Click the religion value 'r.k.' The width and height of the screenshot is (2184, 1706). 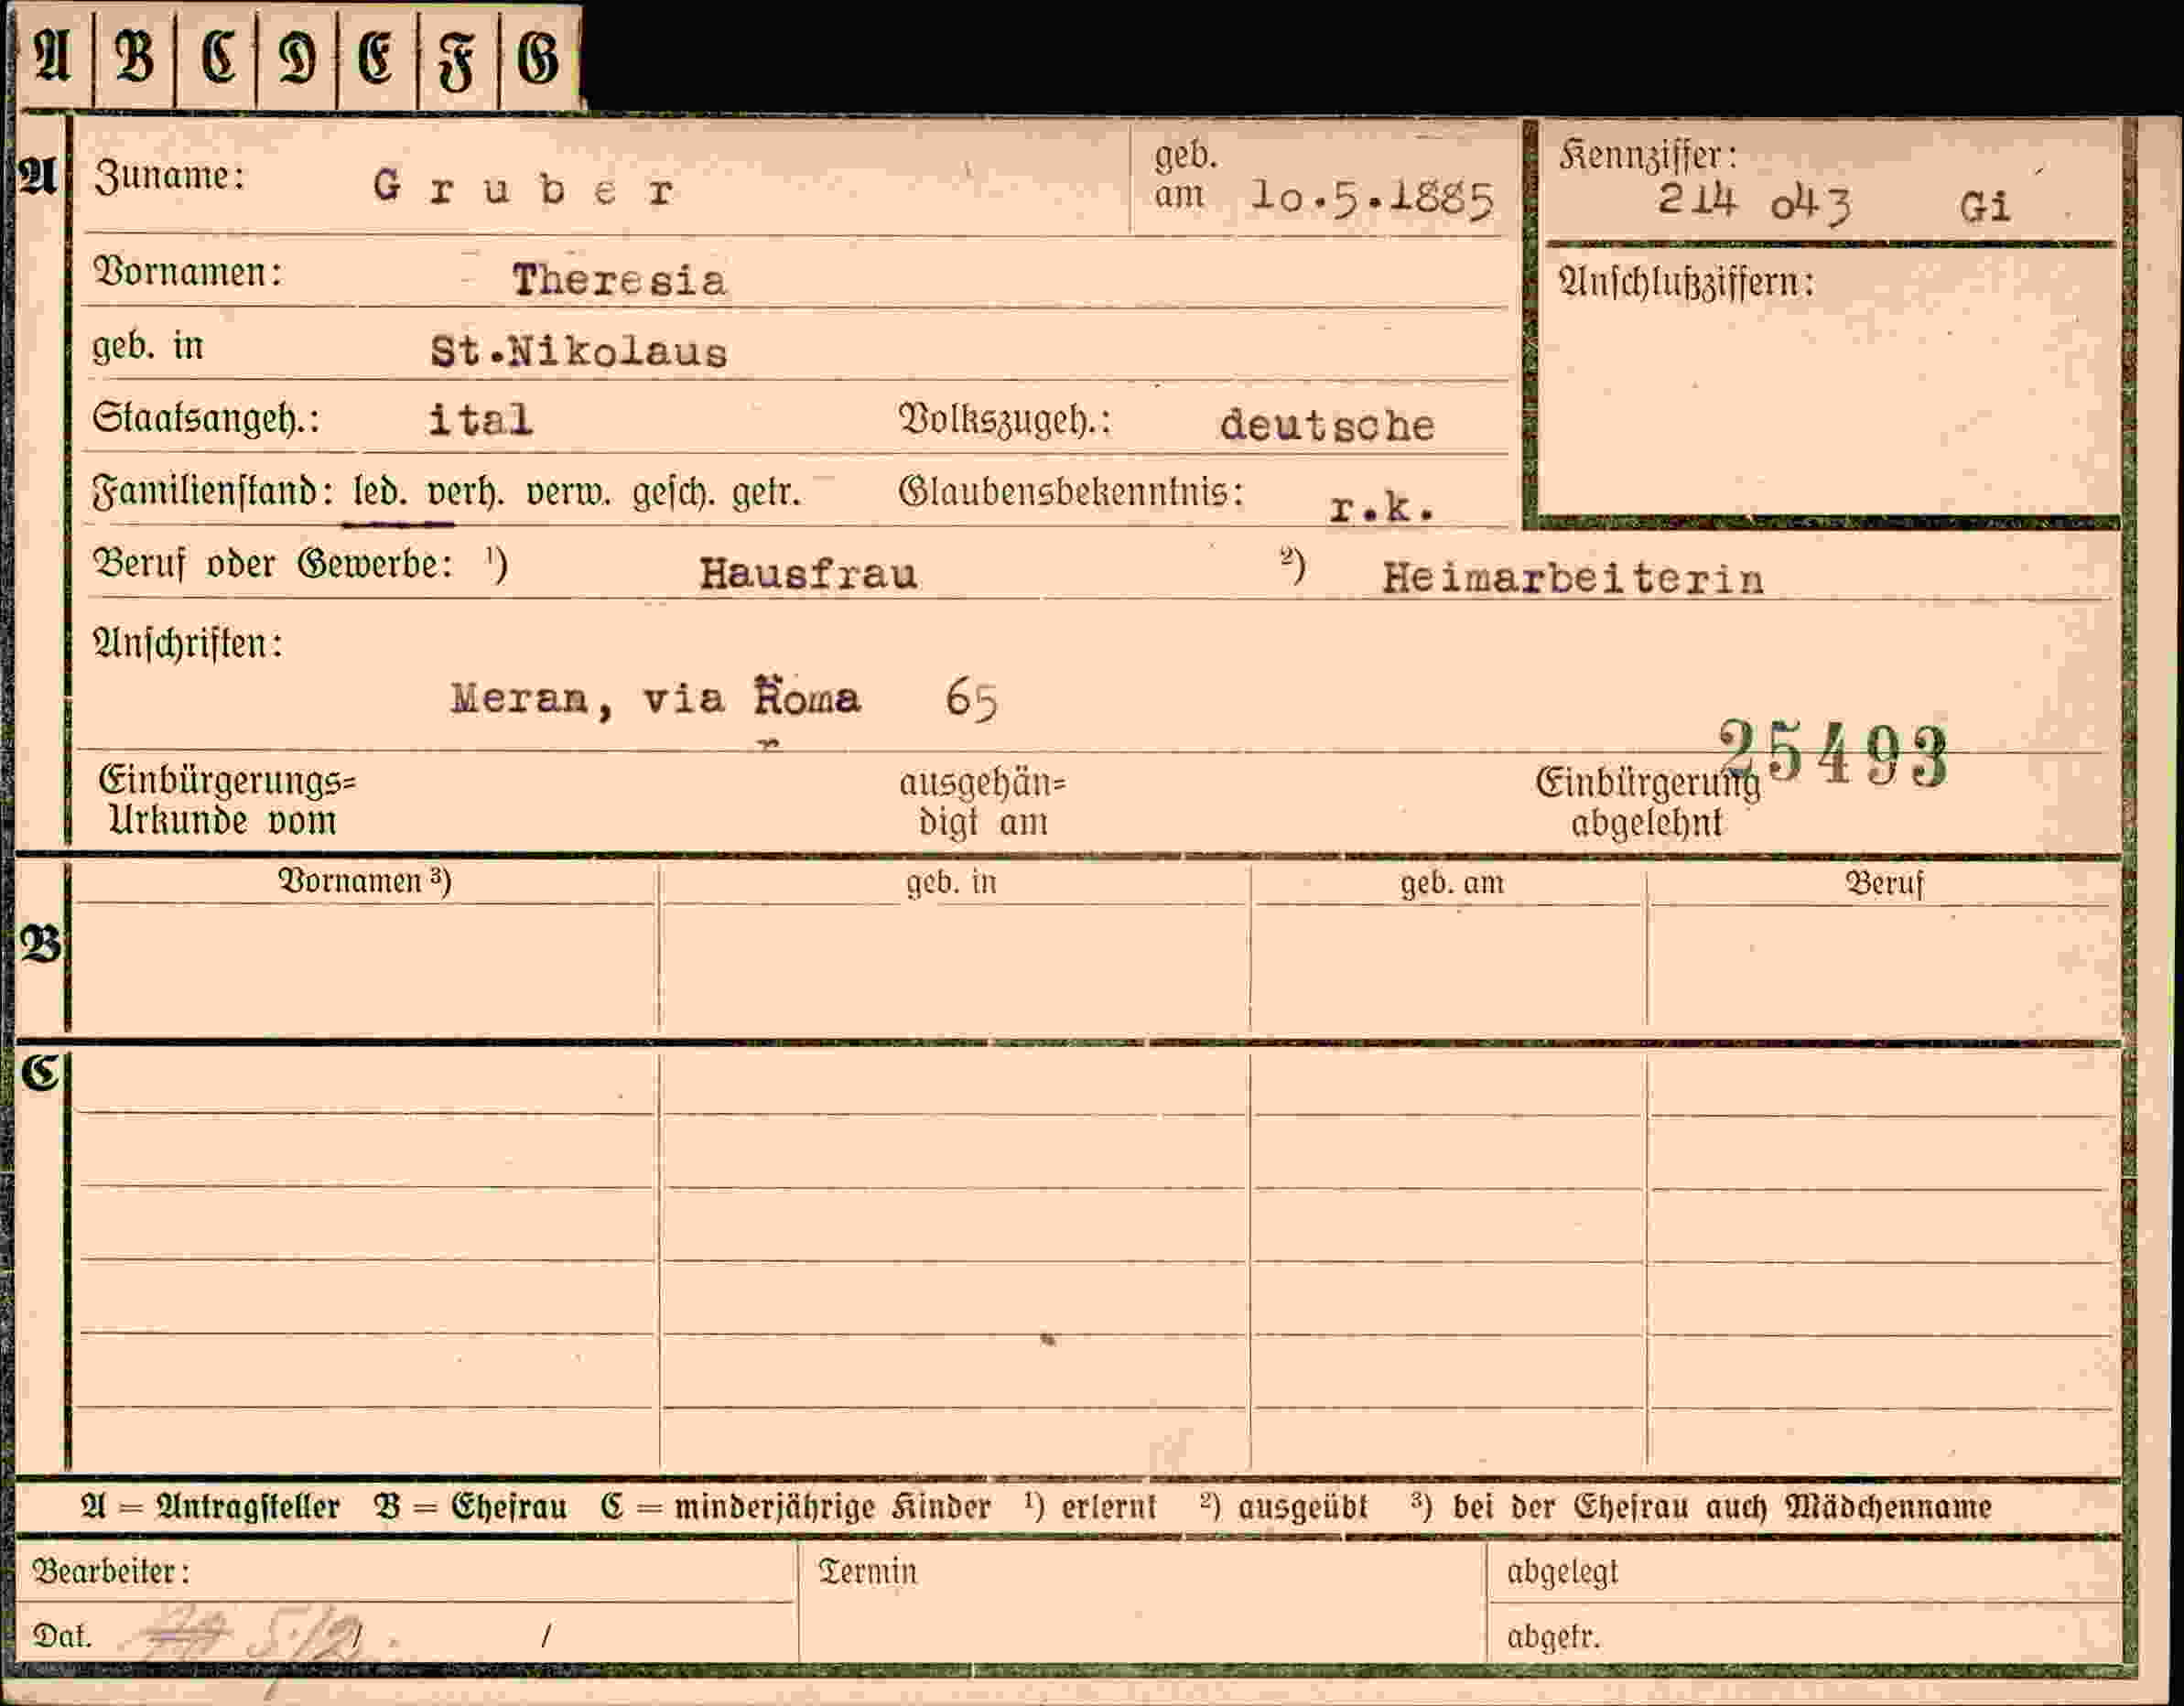tap(1382, 509)
